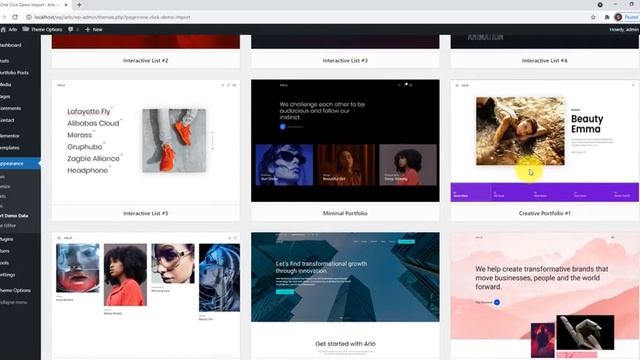Open the Chrome profile avatar

pyautogui.click(x=618, y=17)
